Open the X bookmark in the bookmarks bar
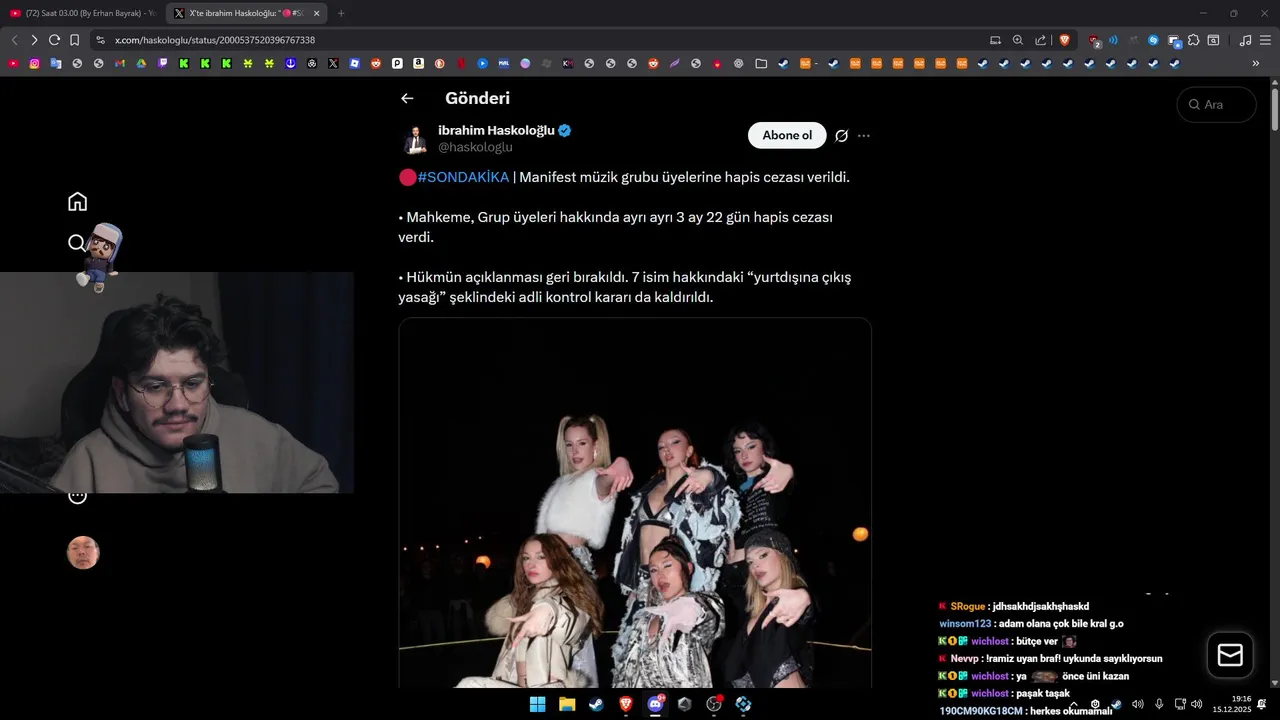Image resolution: width=1280 pixels, height=720 pixels. tap(333, 63)
